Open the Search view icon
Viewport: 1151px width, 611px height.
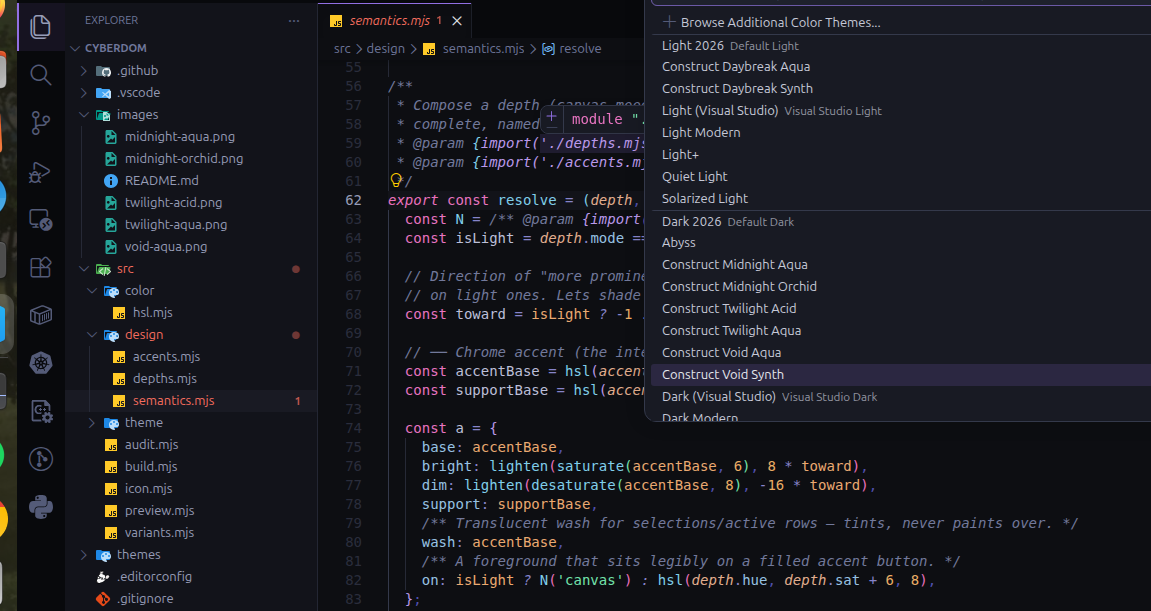click(40, 74)
